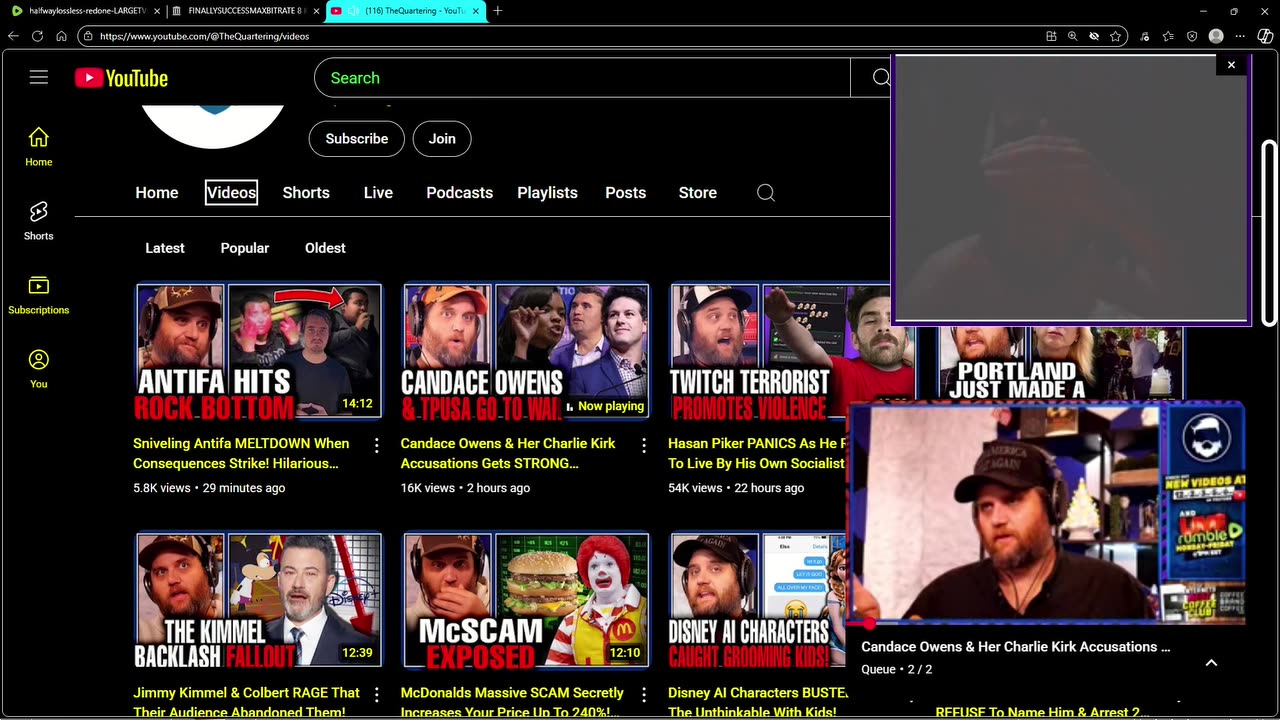Viewport: 1280px width, 720px height.
Task: Reload the page with the refresh icon
Action: [x=37, y=36]
